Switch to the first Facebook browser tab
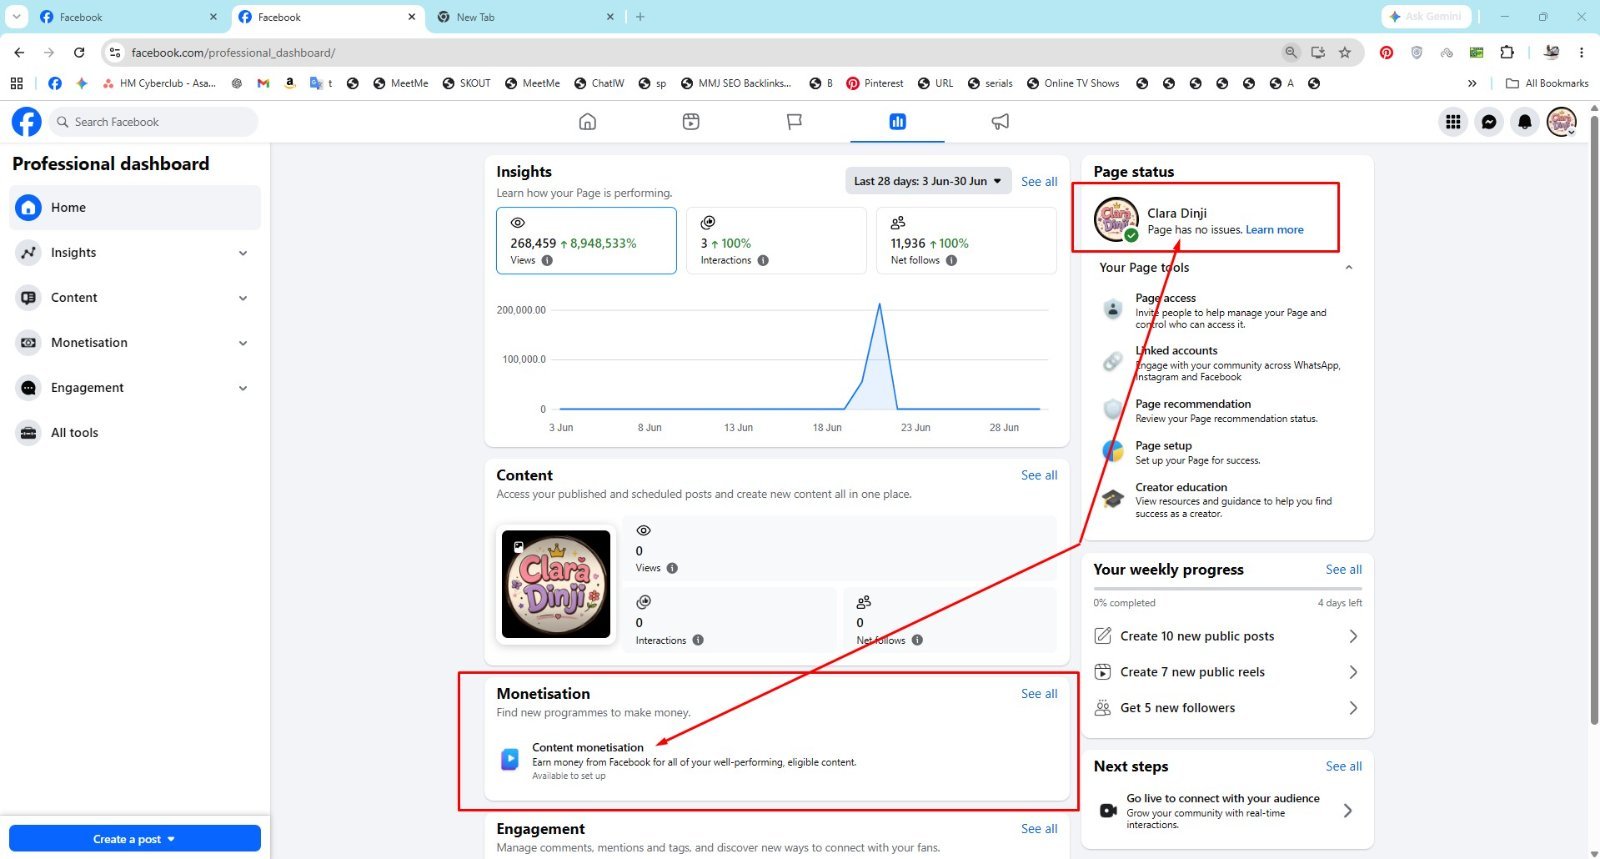 [128, 17]
